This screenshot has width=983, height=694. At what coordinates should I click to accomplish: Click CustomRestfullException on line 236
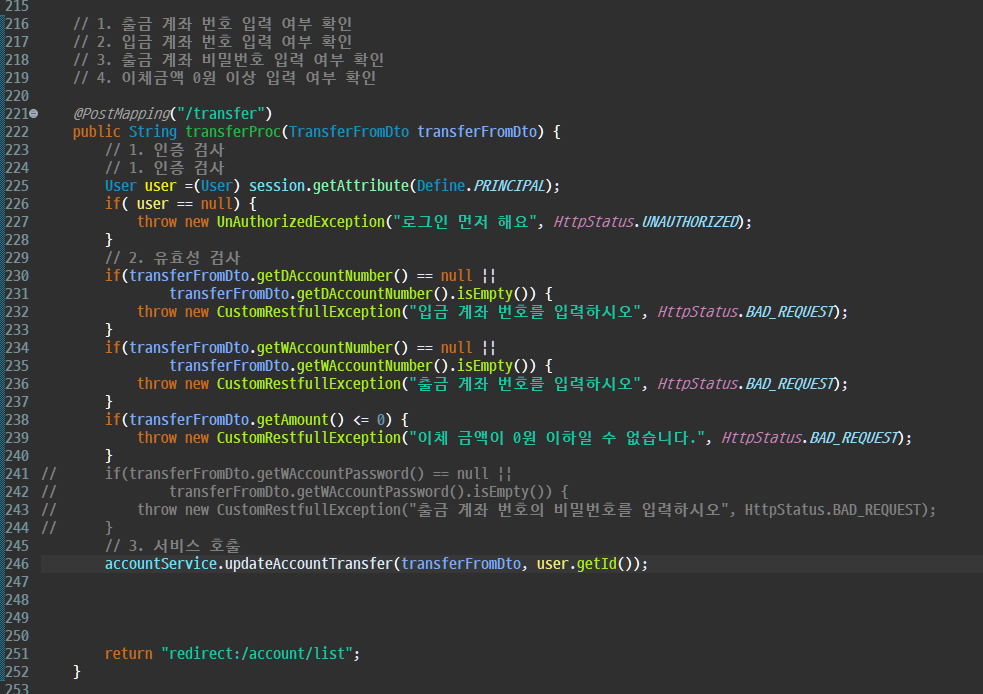[308, 384]
